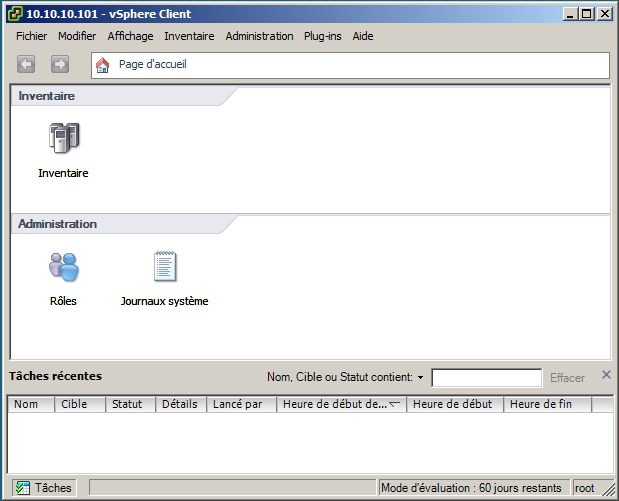Viewport: 619px width, 501px height.
Task: Open the Inventaire menu in menu bar
Action: tap(189, 36)
